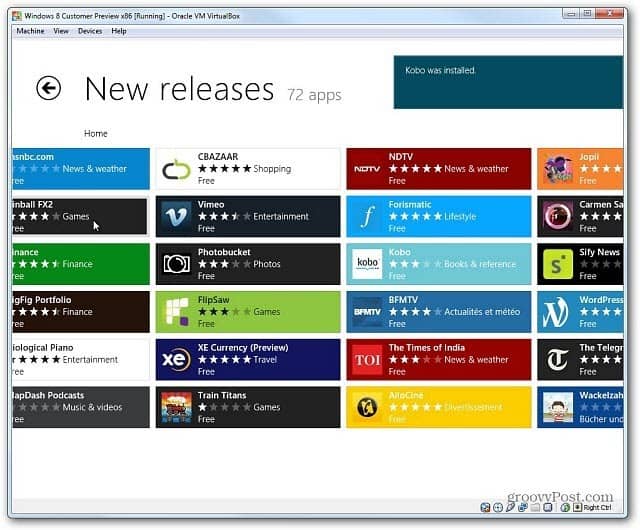Screen dimensions: 640x530
Task: Open the Forismatic f icon
Action: pyautogui.click(x=367, y=216)
